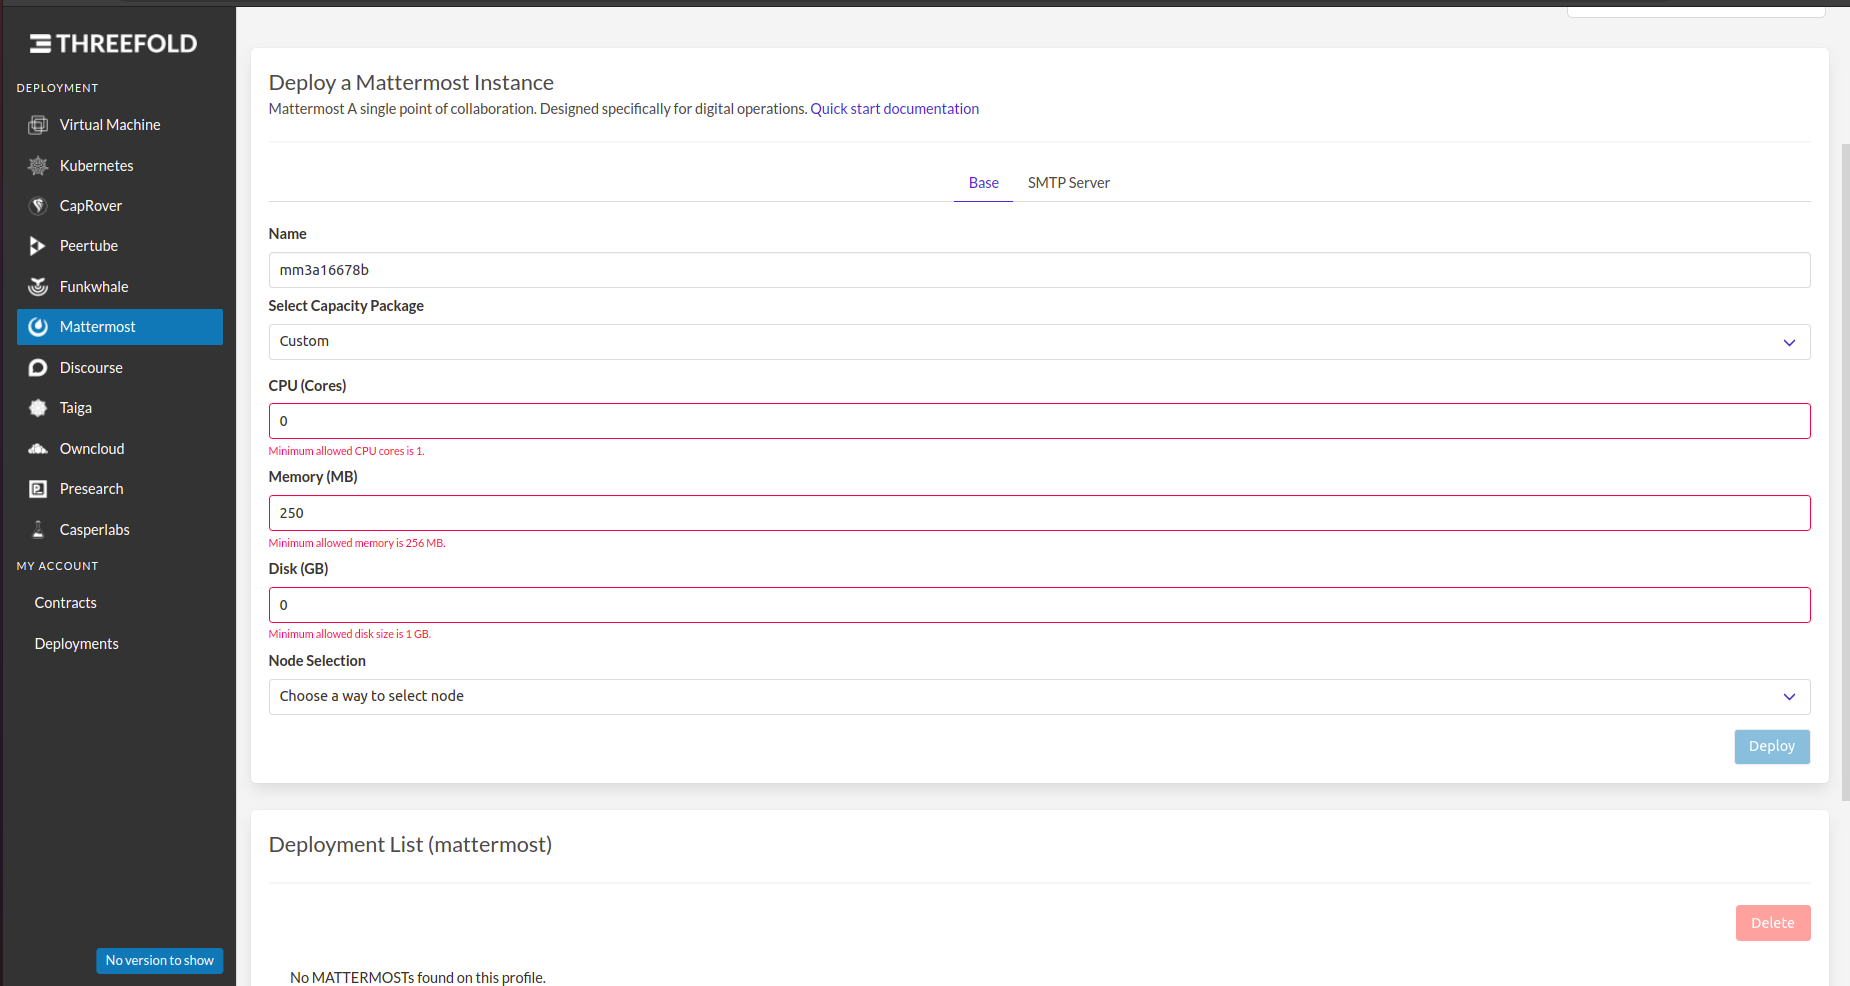Select the Virtual Machine deployment icon
This screenshot has height=986, width=1850.
[x=38, y=124]
